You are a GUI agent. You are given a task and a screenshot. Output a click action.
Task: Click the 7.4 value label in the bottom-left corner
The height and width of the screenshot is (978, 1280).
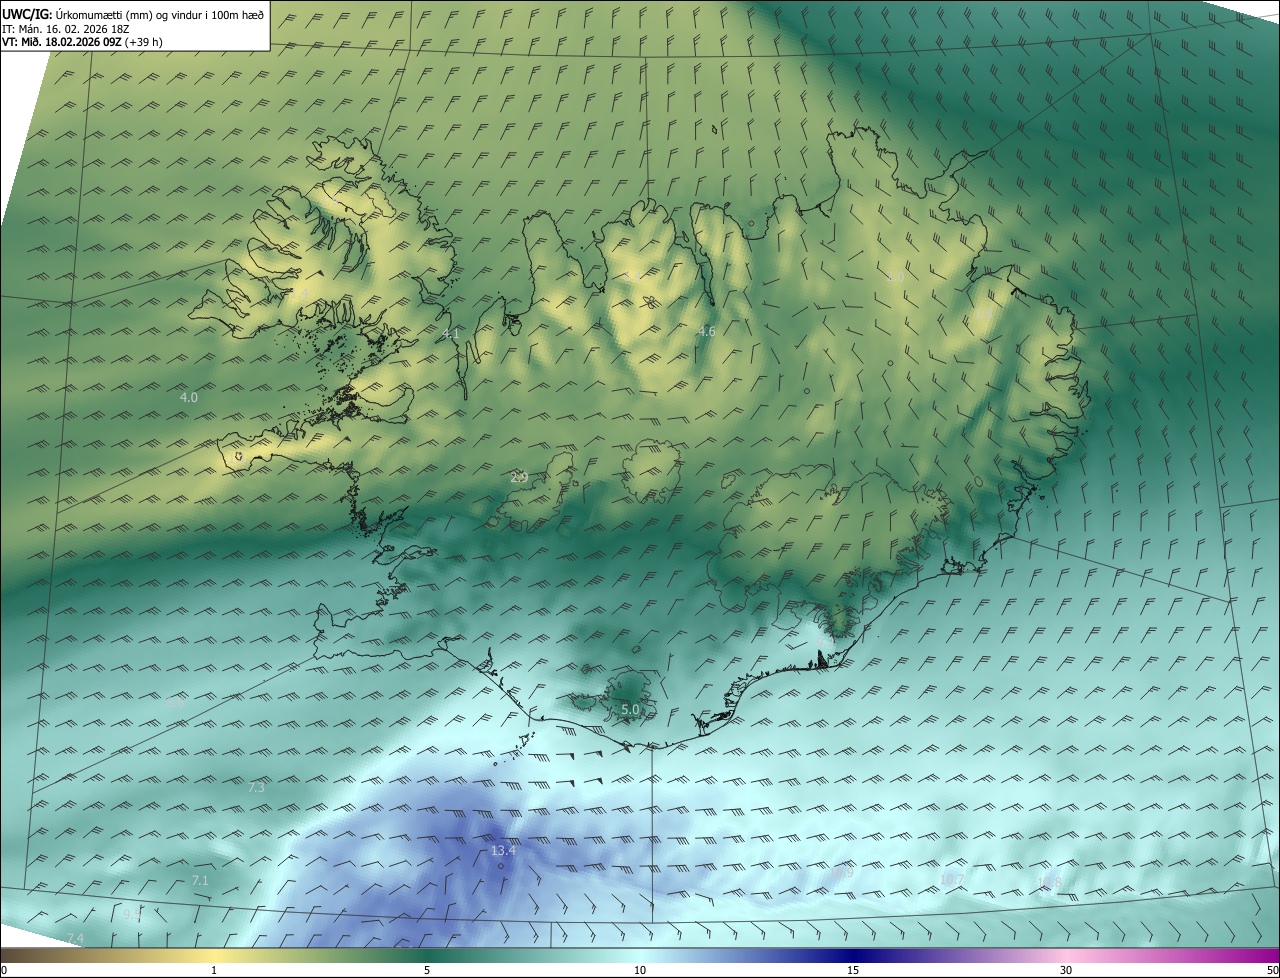click(x=75, y=938)
